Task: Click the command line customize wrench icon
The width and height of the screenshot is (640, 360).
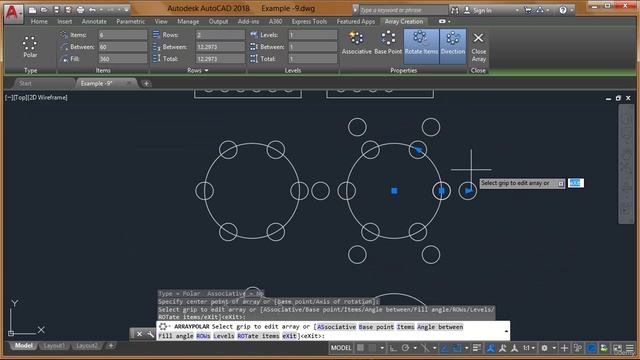Action: (150, 334)
